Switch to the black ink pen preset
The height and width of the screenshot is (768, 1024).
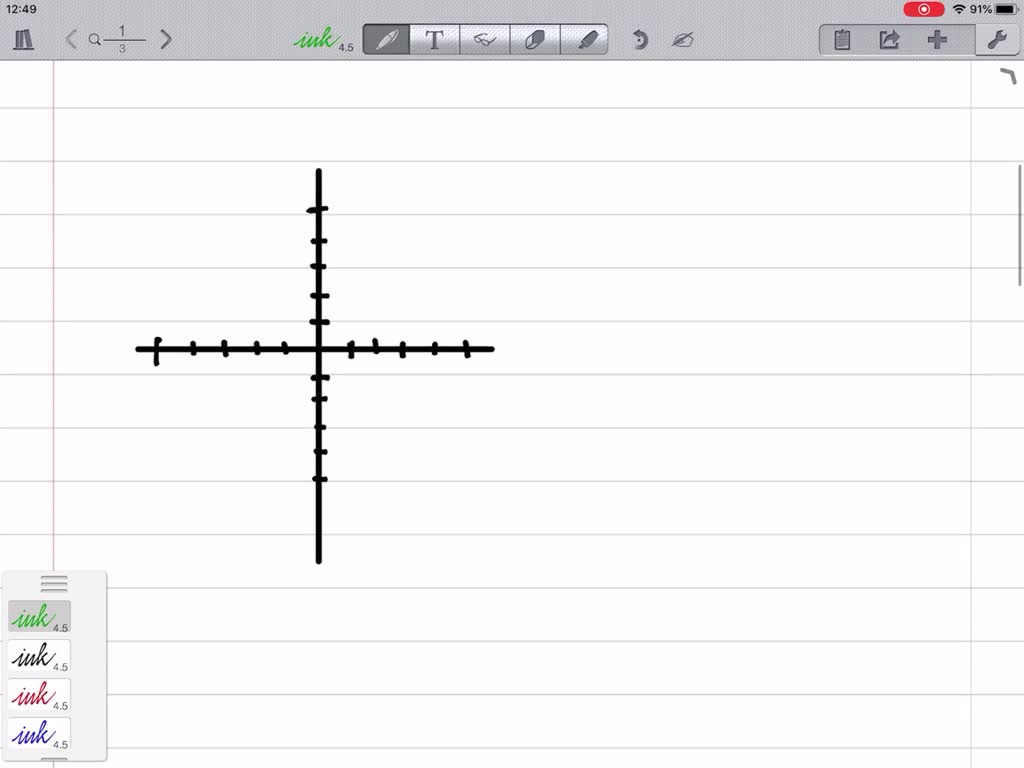[x=38, y=656]
